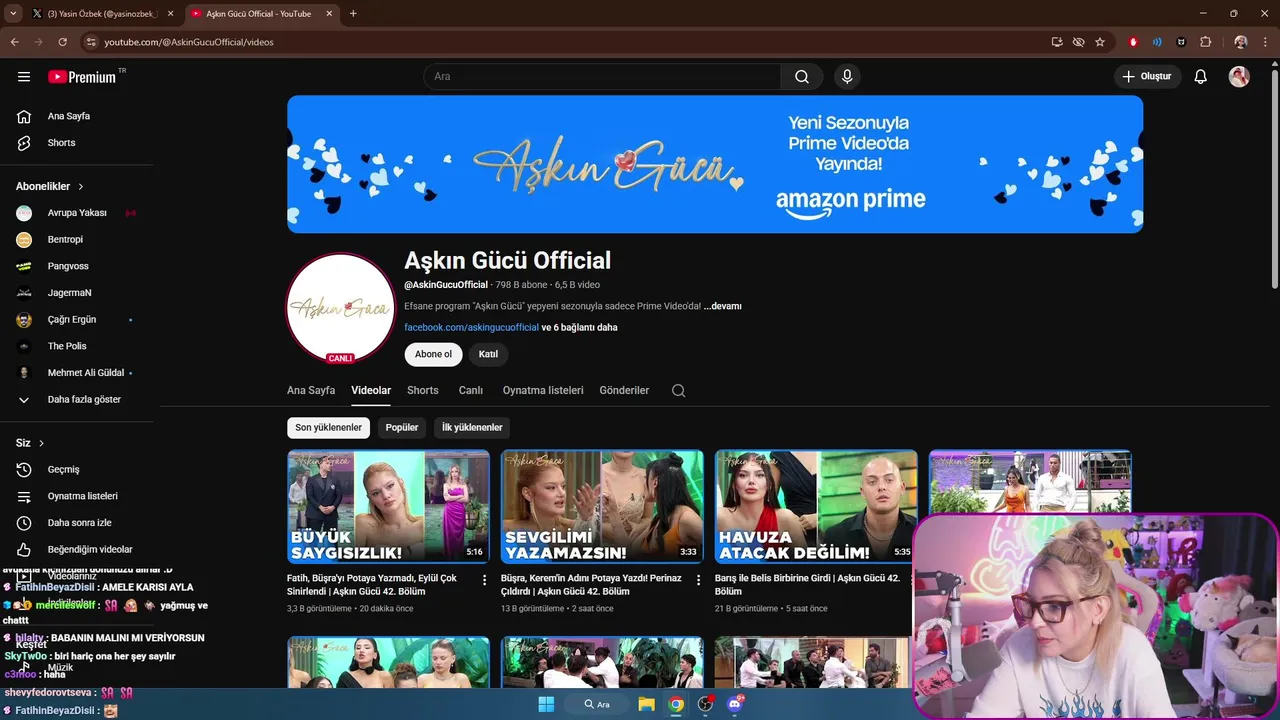Image resolution: width=1280 pixels, height=720 pixels.
Task: Open the black cat extension icon
Action: point(1181,42)
